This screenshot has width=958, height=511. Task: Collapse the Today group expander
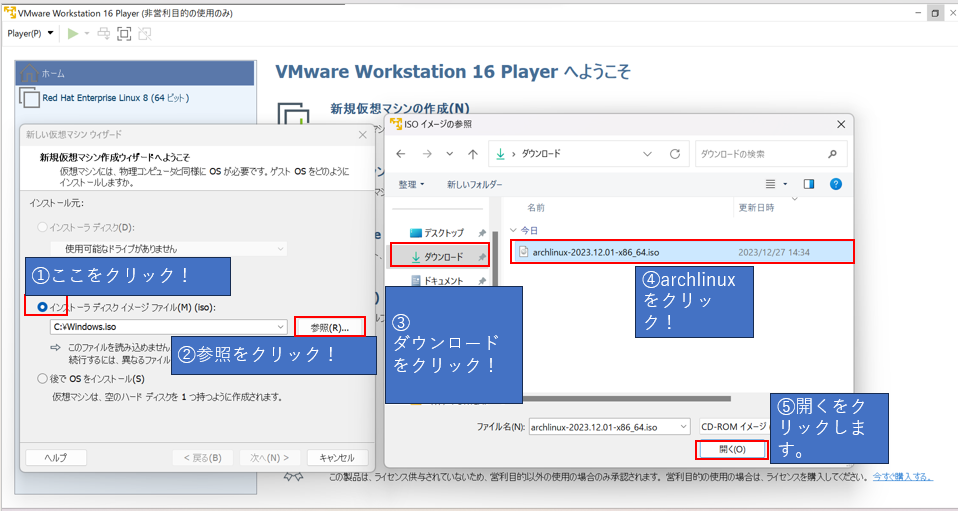pos(513,230)
